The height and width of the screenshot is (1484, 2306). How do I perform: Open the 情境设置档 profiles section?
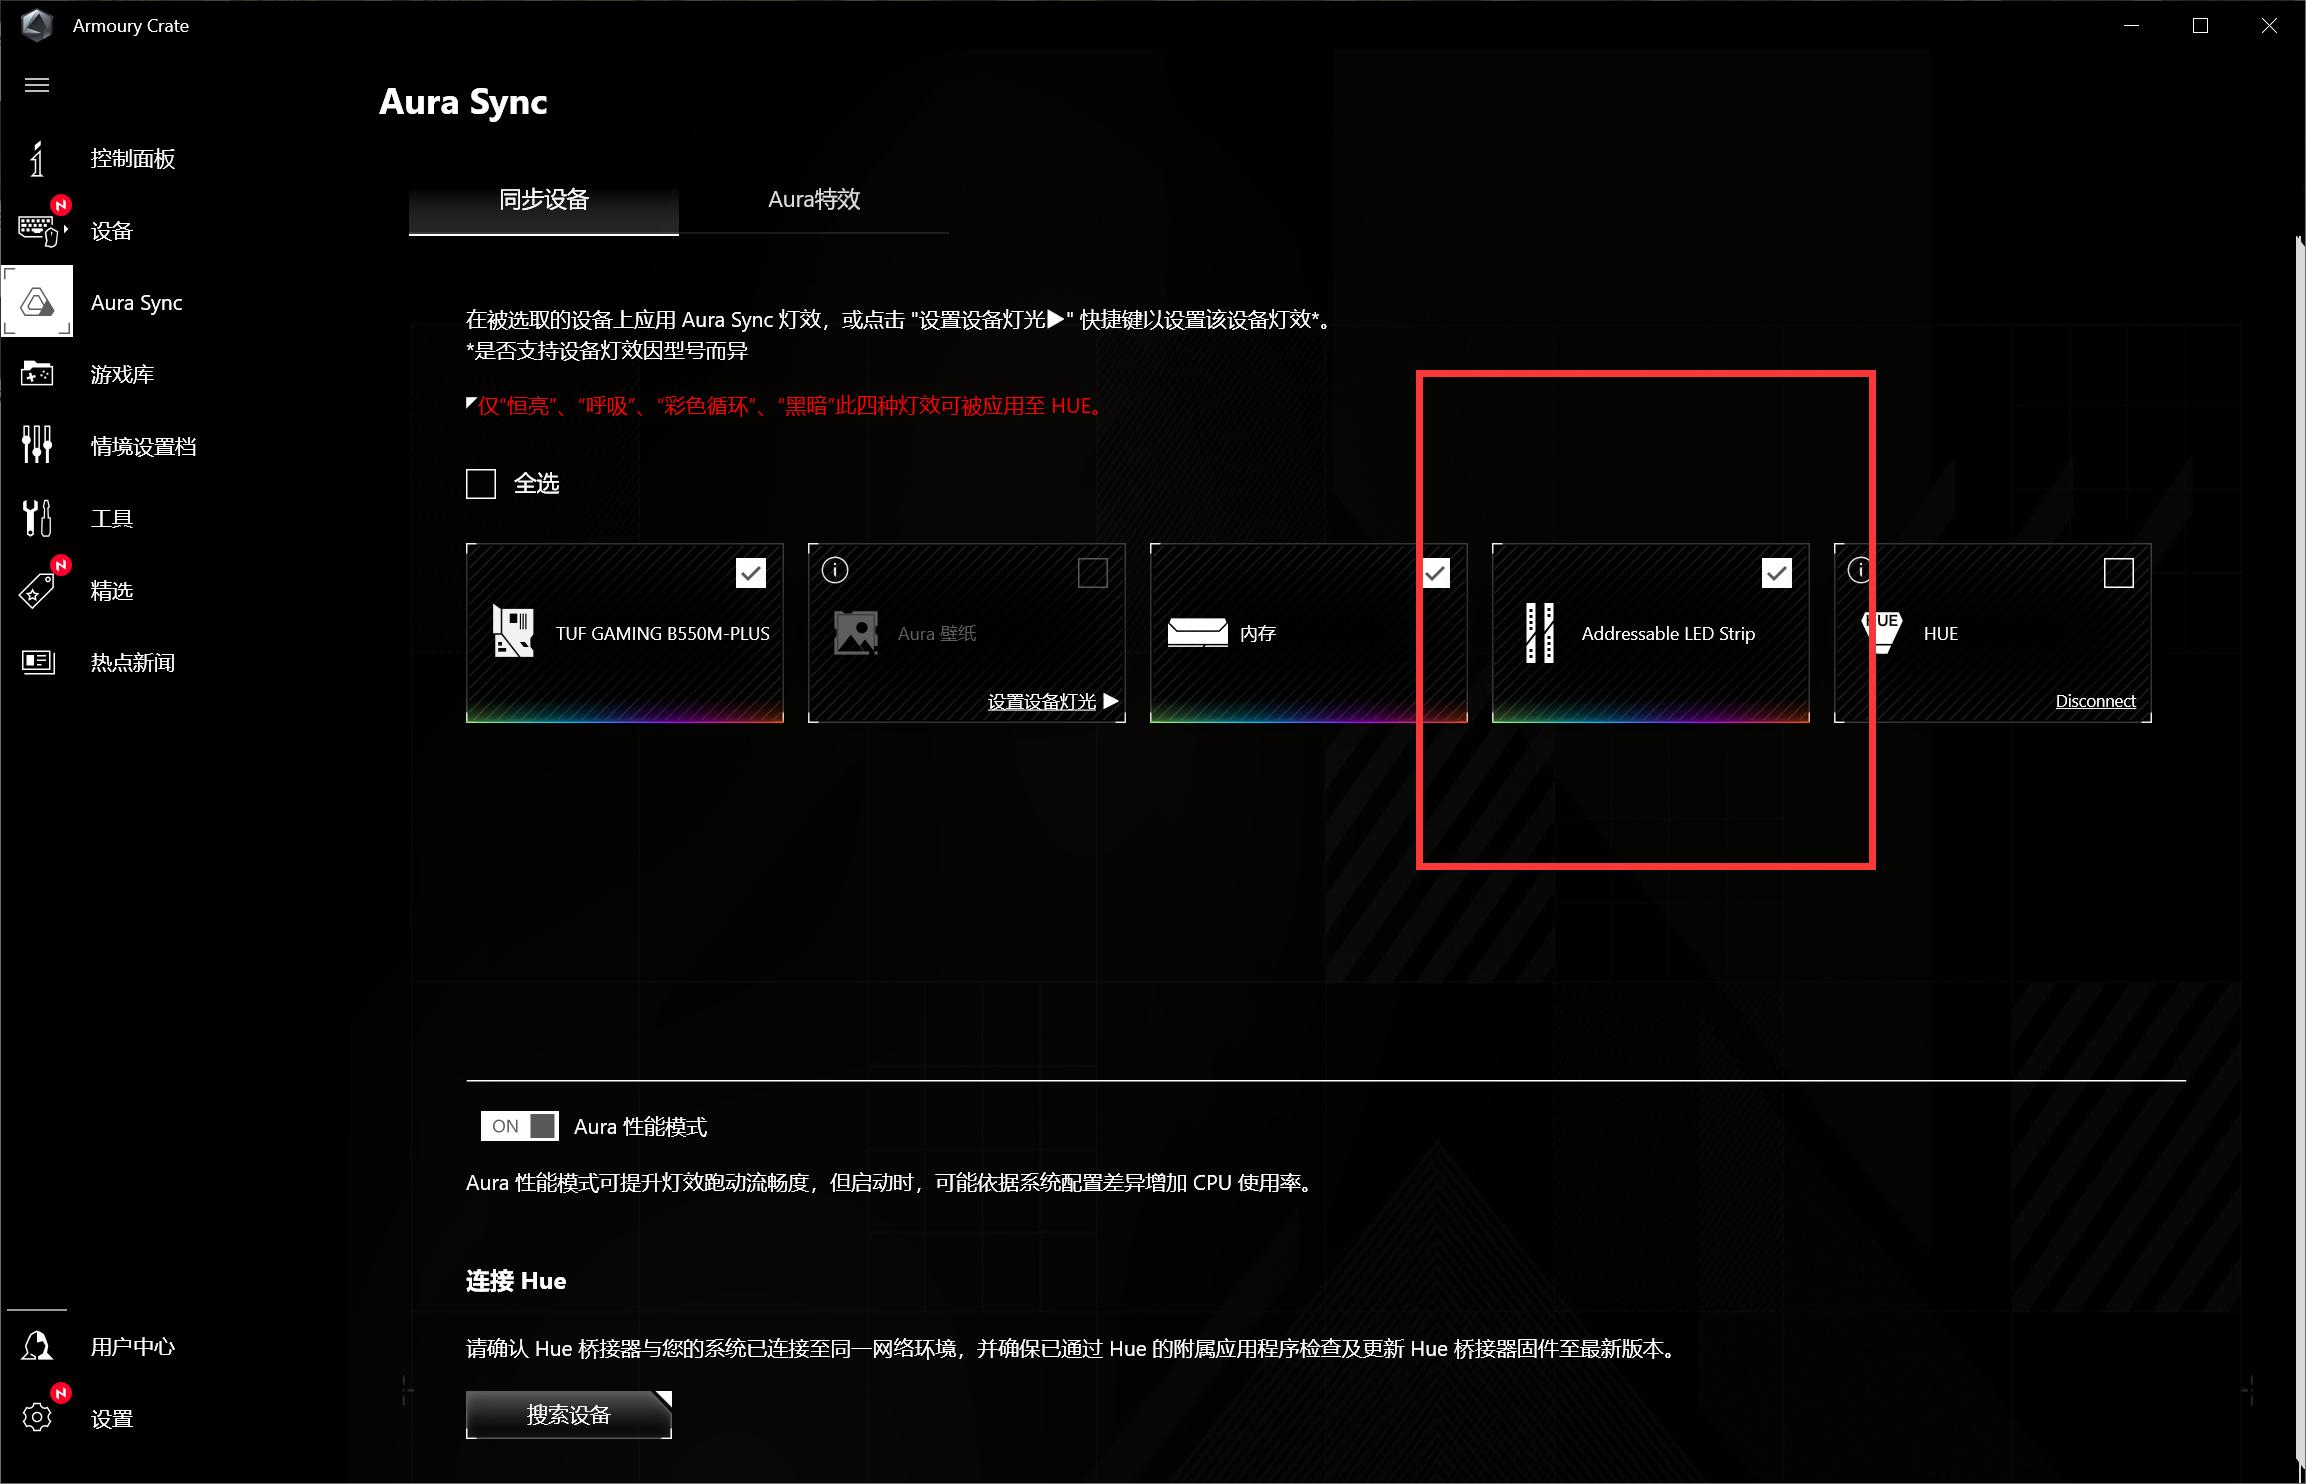click(143, 445)
